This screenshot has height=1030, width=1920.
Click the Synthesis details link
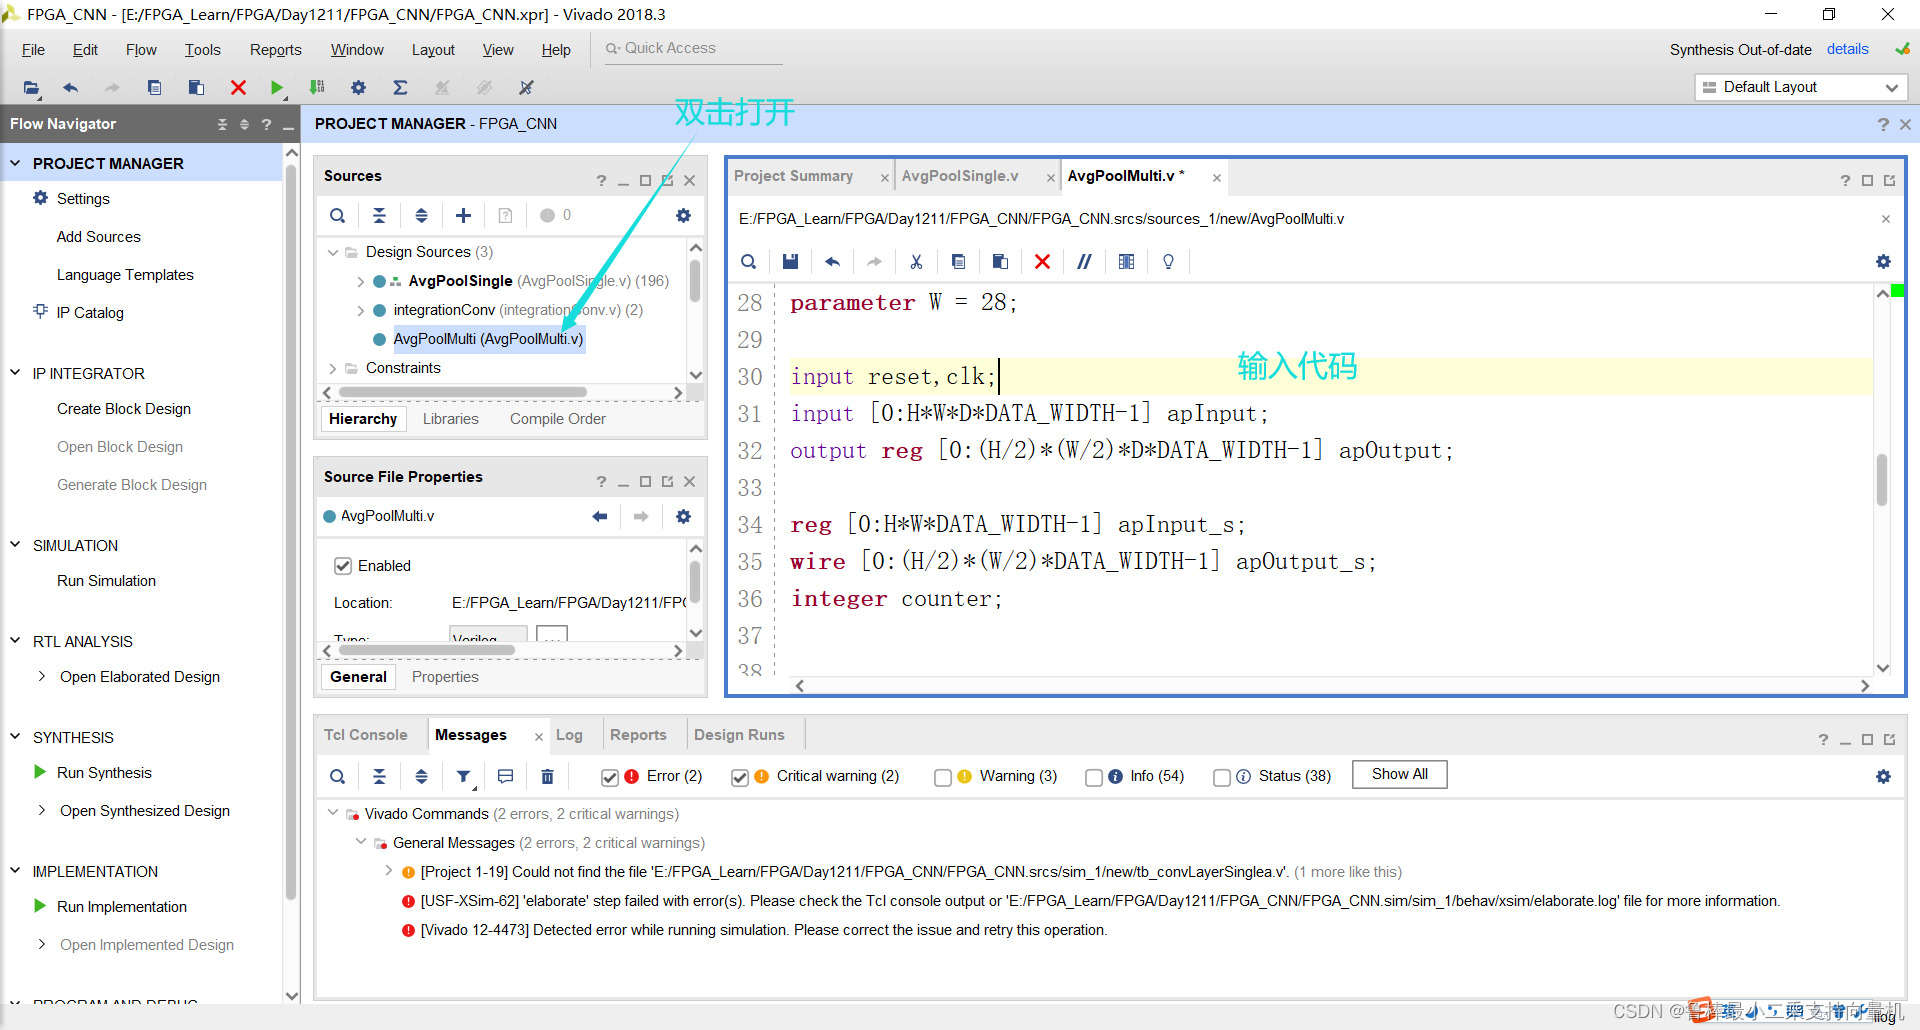pyautogui.click(x=1847, y=49)
